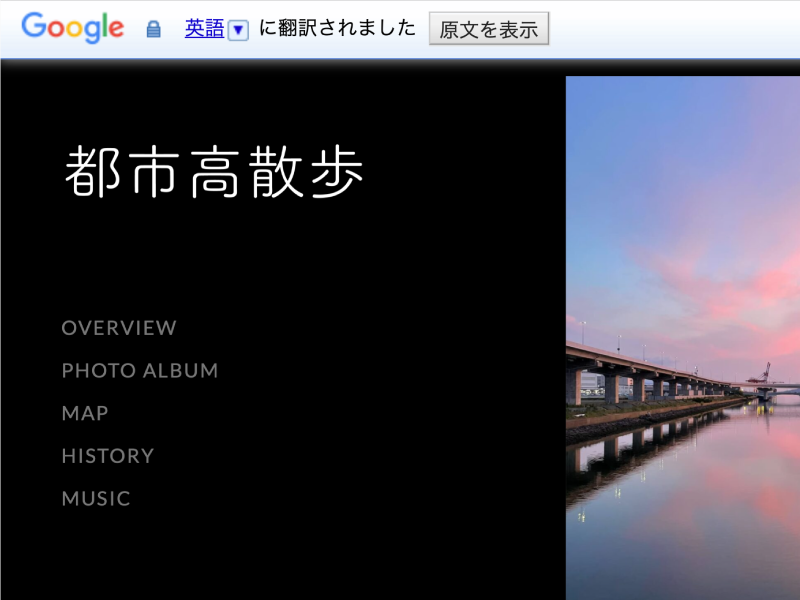800x600 pixels.
Task: Open the HISTORY section
Action: pyautogui.click(x=108, y=456)
